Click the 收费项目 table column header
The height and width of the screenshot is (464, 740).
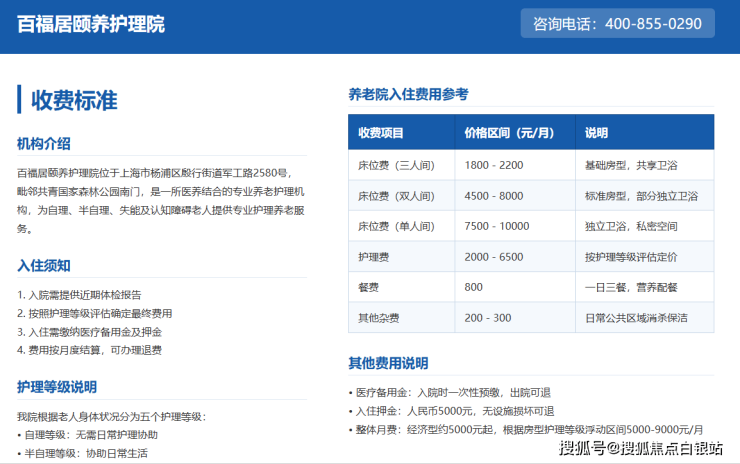coord(402,132)
